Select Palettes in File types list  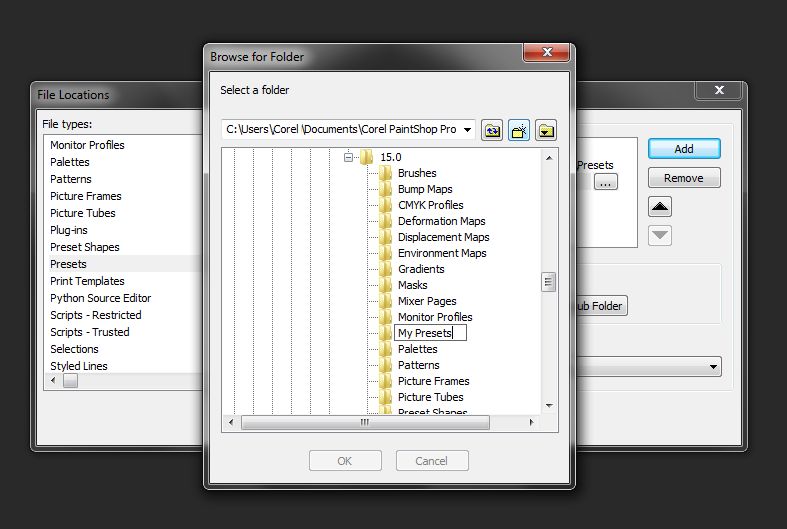pyautogui.click(x=69, y=162)
